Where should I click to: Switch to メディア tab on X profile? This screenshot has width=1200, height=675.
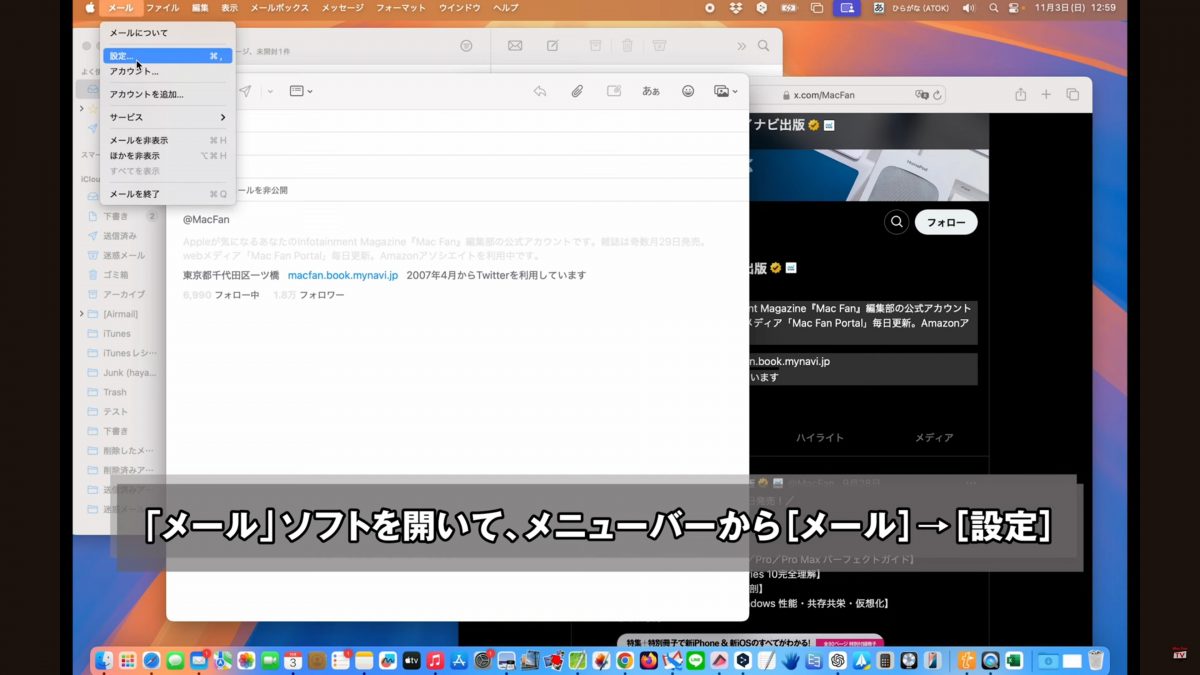935,438
